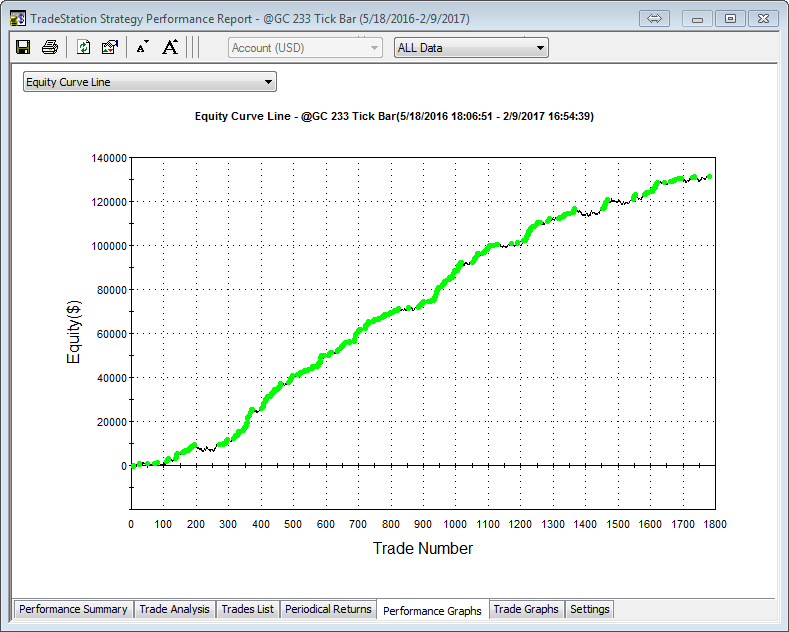Image resolution: width=789 pixels, height=632 pixels.
Task: Increase font size with large A icon
Action: (170, 47)
